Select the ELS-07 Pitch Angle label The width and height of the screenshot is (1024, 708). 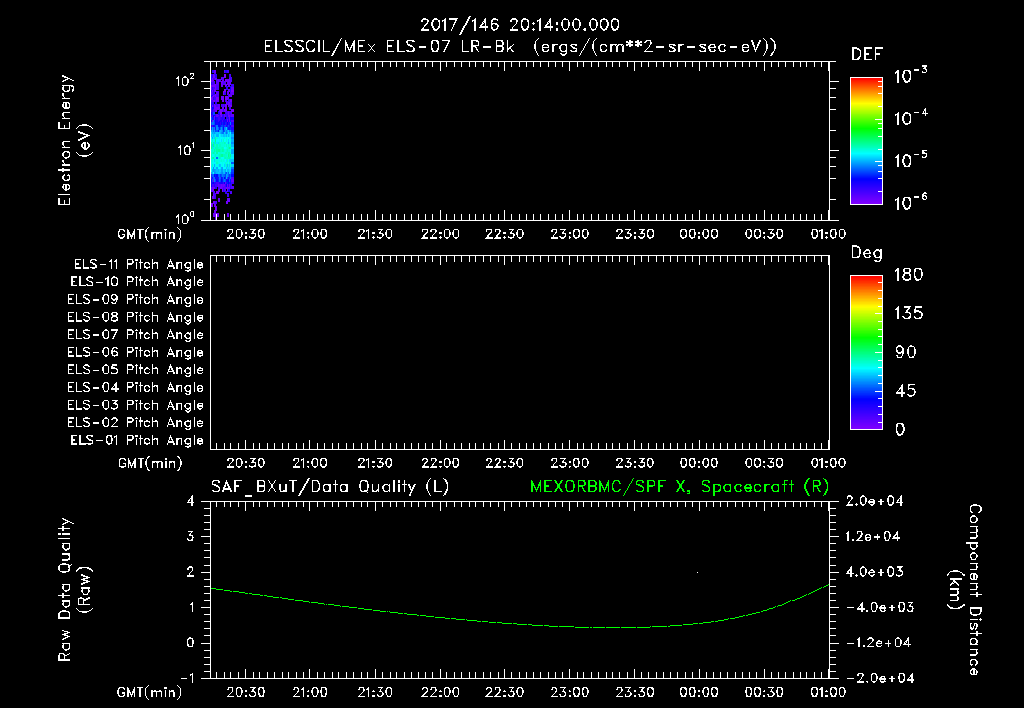point(135,334)
